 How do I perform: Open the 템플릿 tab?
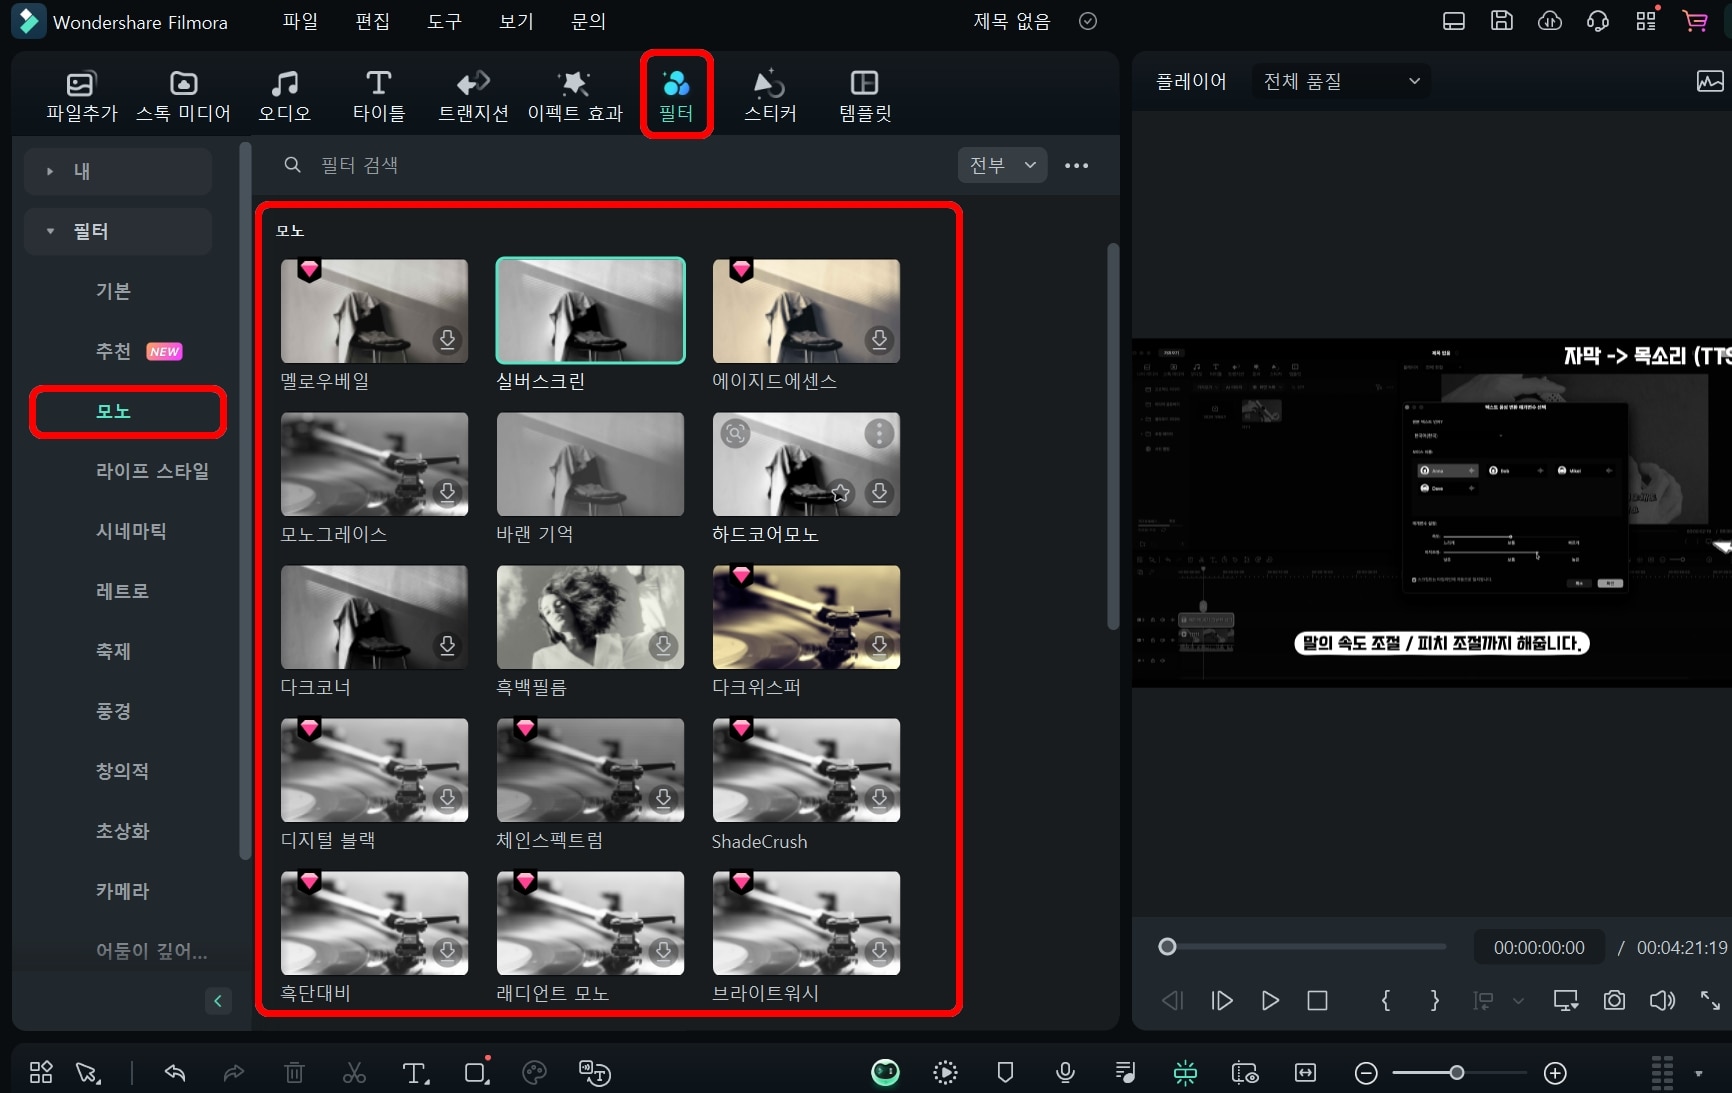[865, 96]
